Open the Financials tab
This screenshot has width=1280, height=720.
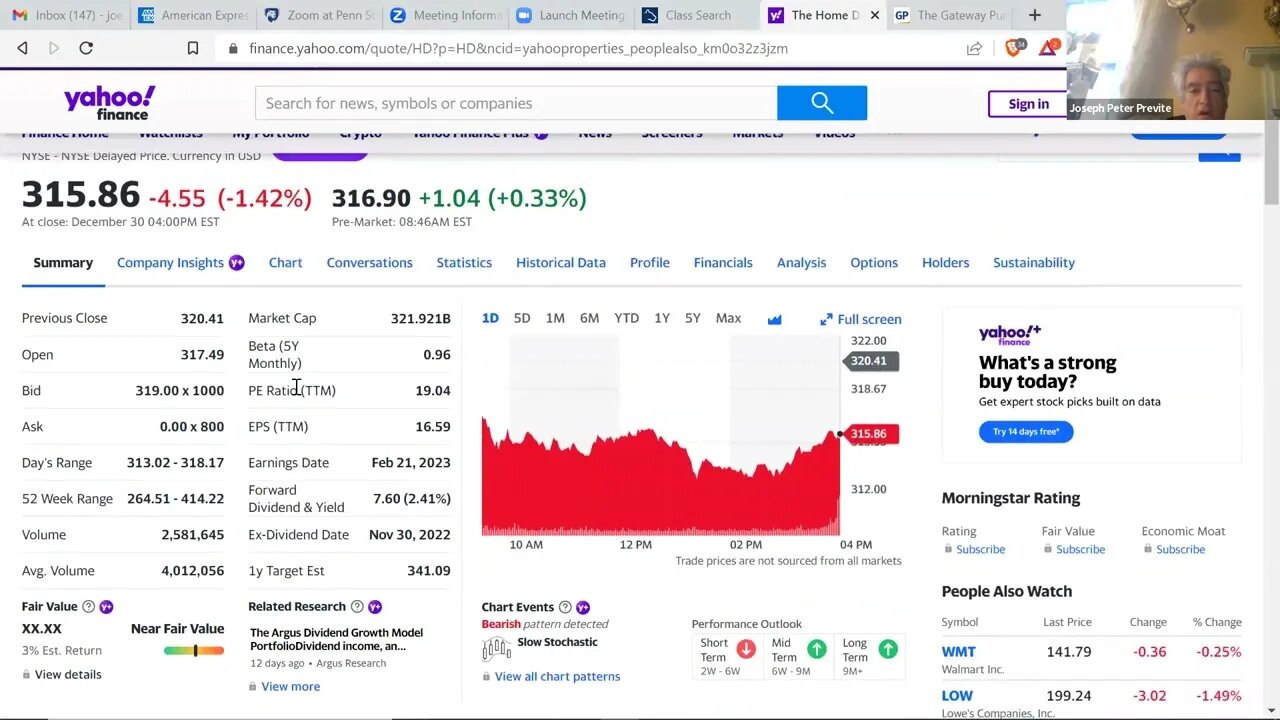723,263
